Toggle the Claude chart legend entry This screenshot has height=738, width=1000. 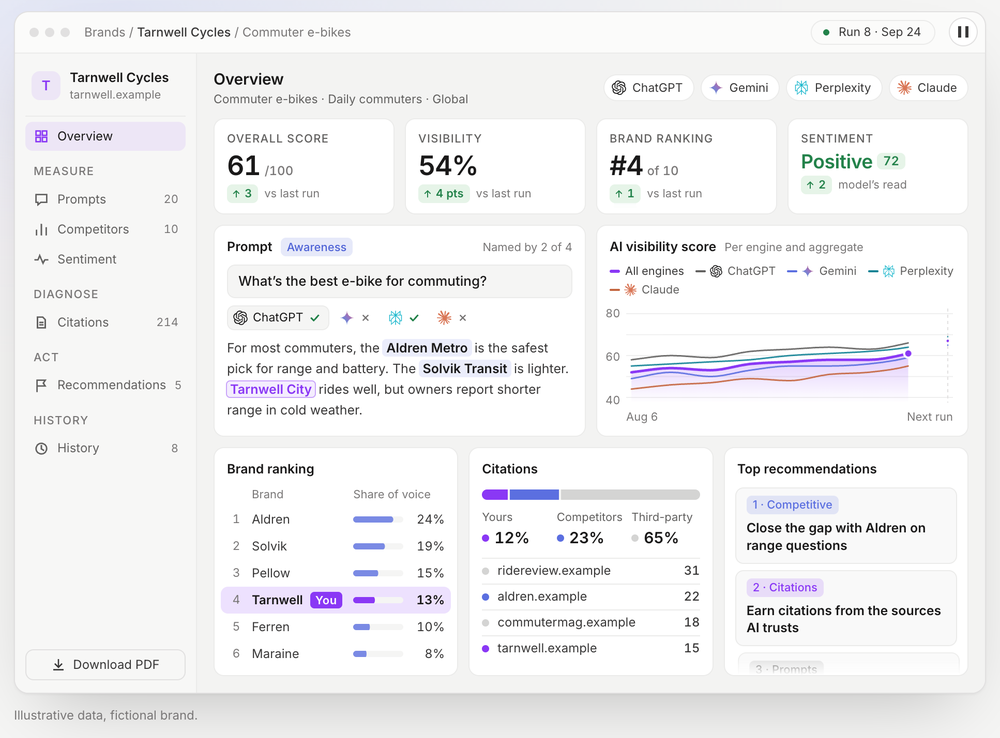[x=644, y=290]
